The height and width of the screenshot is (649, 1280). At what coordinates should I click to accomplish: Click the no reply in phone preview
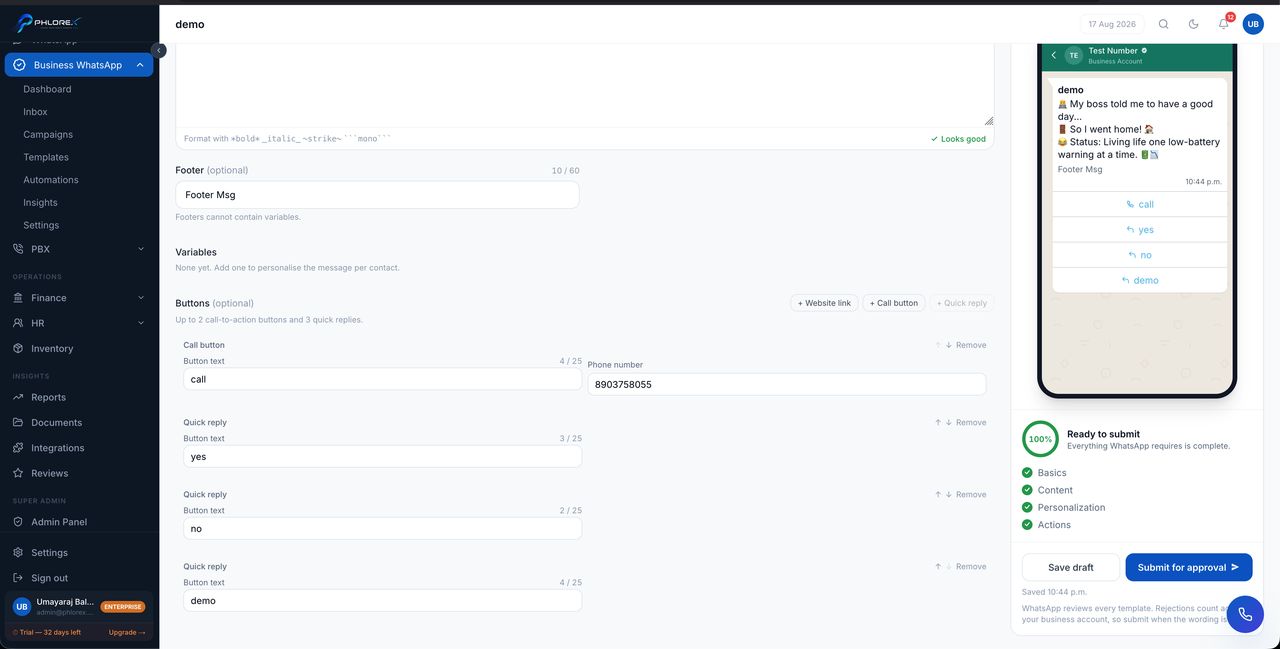(x=1140, y=255)
